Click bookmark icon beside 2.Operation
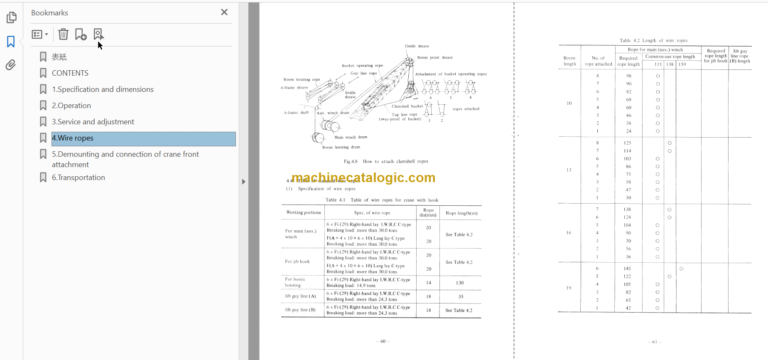Viewport: 768px width, 360px height. pos(43,105)
